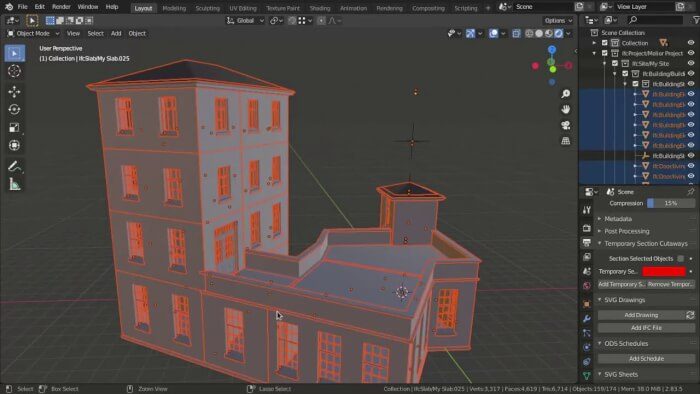Open the Options dropdown

(x=558, y=21)
